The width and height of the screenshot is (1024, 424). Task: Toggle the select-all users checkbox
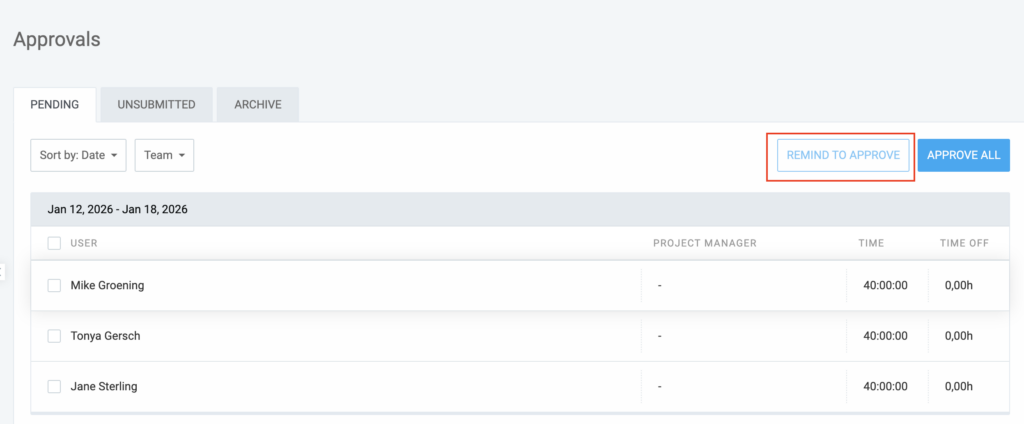(54, 243)
